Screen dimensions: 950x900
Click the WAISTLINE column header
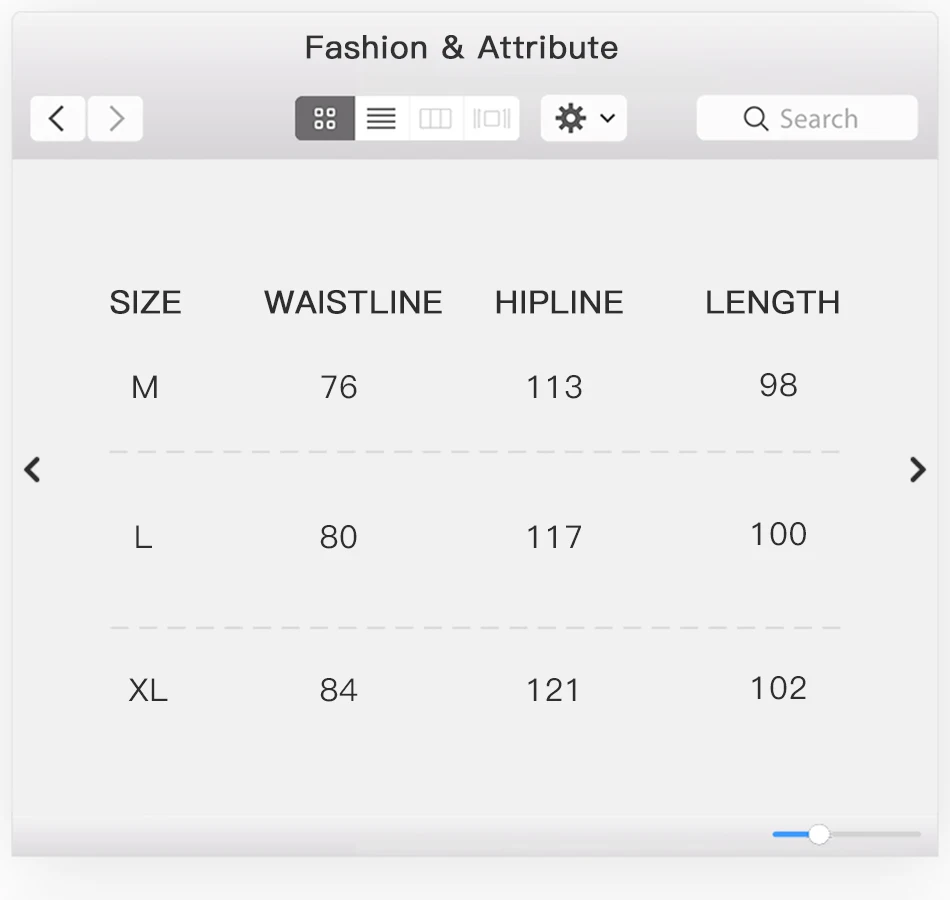point(353,303)
